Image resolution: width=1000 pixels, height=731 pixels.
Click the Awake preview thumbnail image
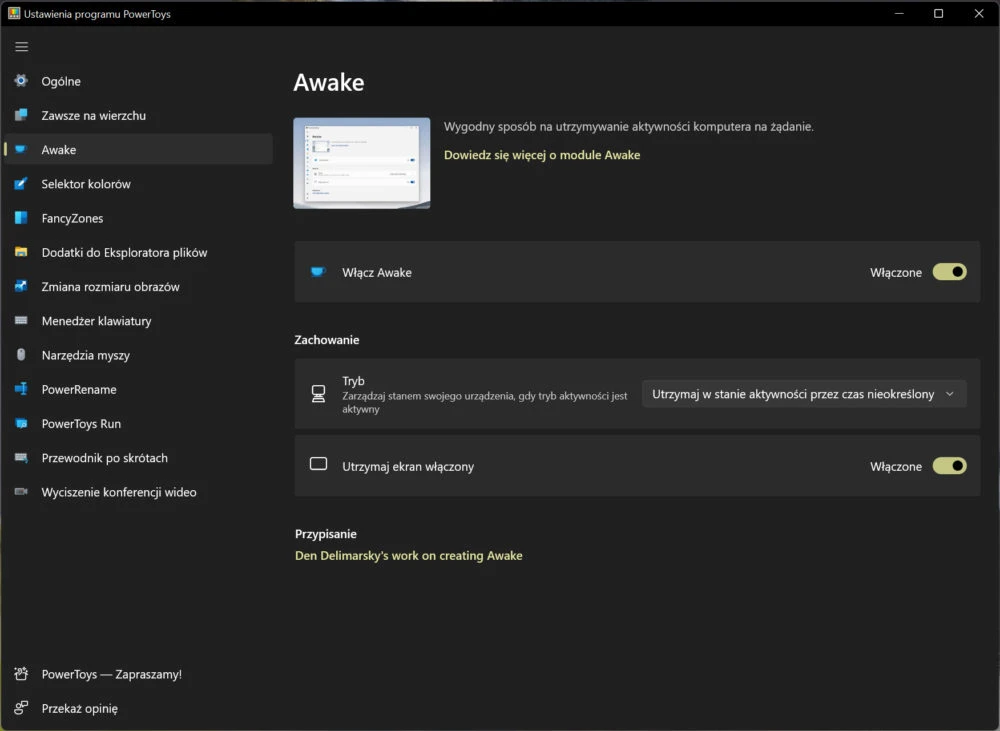[362, 163]
